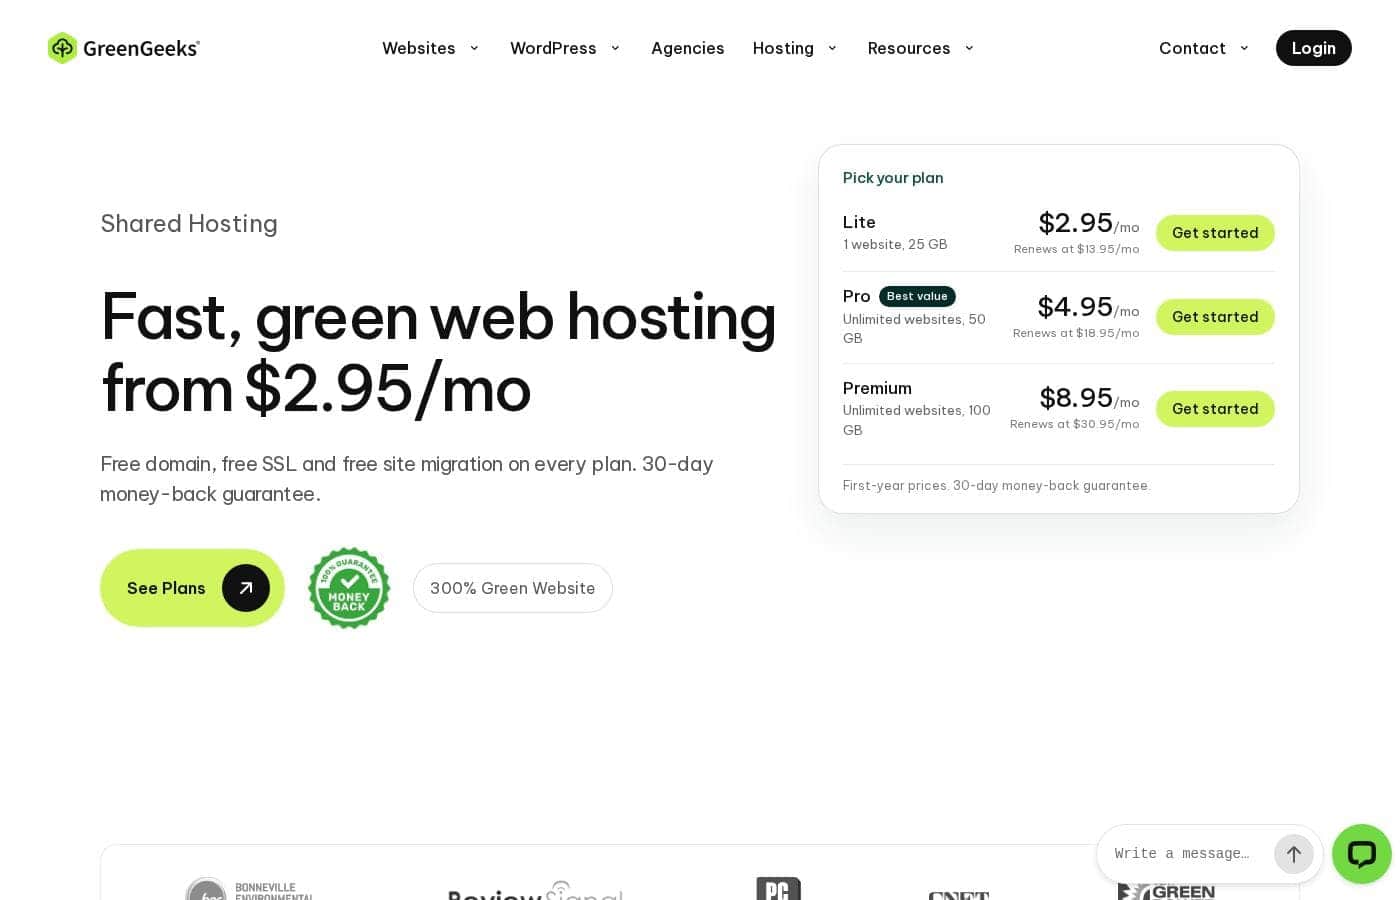Open the Resources menu item
1400x900 pixels.
click(x=909, y=48)
